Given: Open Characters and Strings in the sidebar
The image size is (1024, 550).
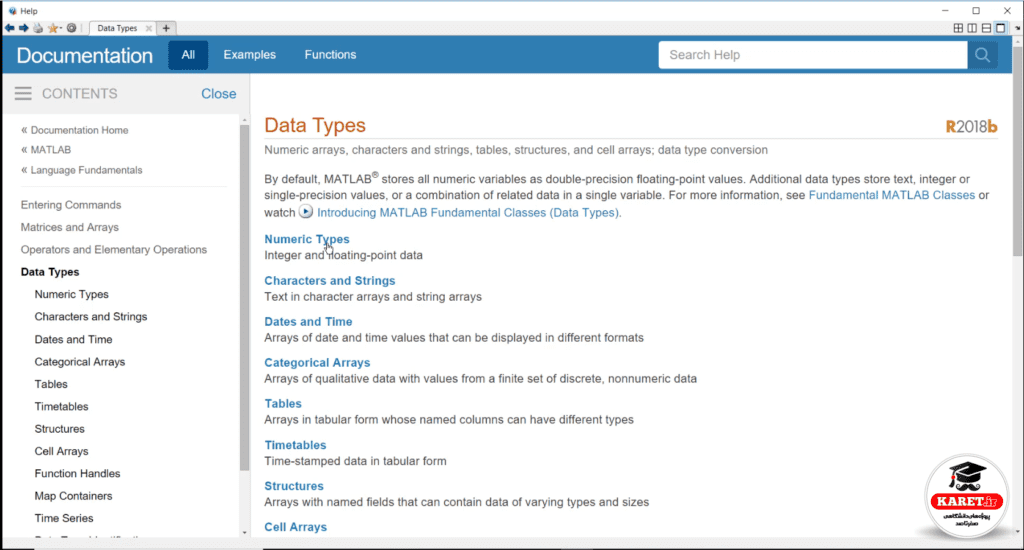Looking at the screenshot, I should [91, 316].
